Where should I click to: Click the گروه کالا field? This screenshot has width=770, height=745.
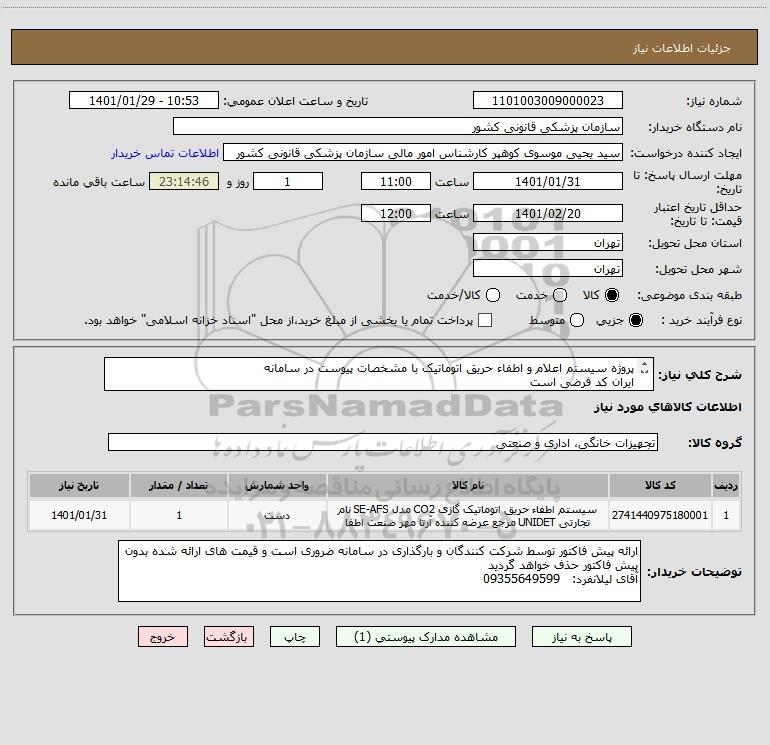383,442
